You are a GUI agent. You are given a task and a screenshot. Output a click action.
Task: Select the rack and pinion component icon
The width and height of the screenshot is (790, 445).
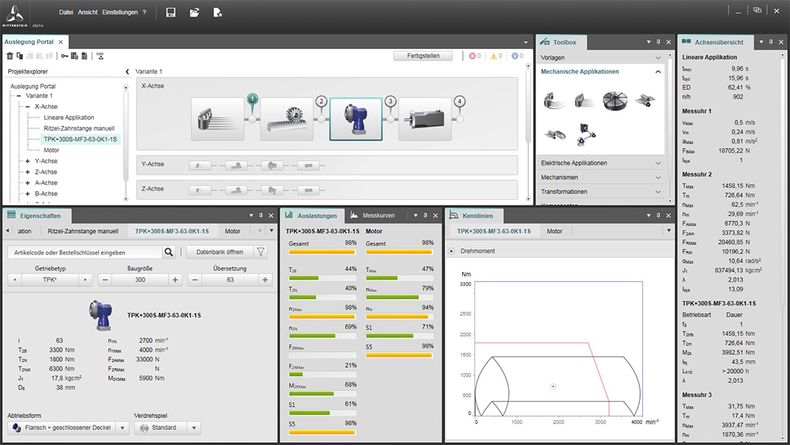[x=287, y=122]
